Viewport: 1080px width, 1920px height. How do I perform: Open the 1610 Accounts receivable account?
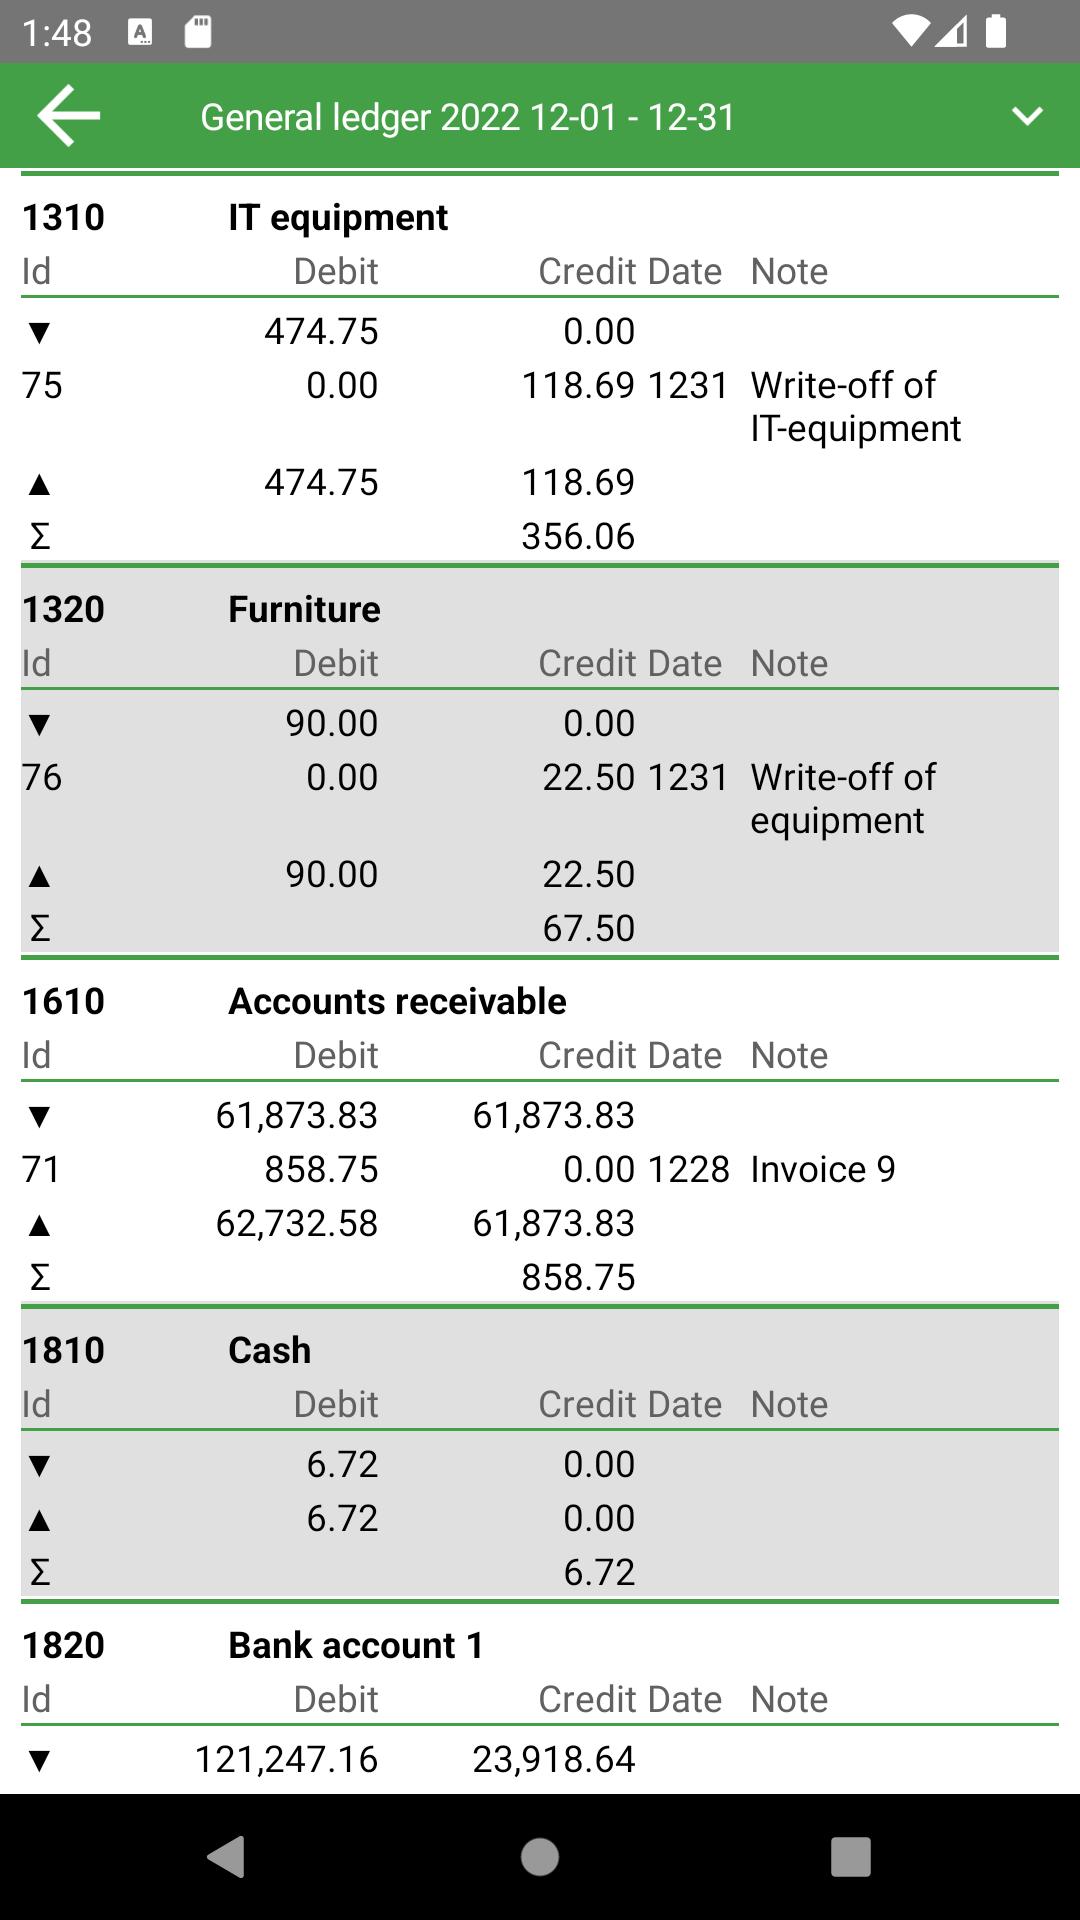(x=397, y=1001)
